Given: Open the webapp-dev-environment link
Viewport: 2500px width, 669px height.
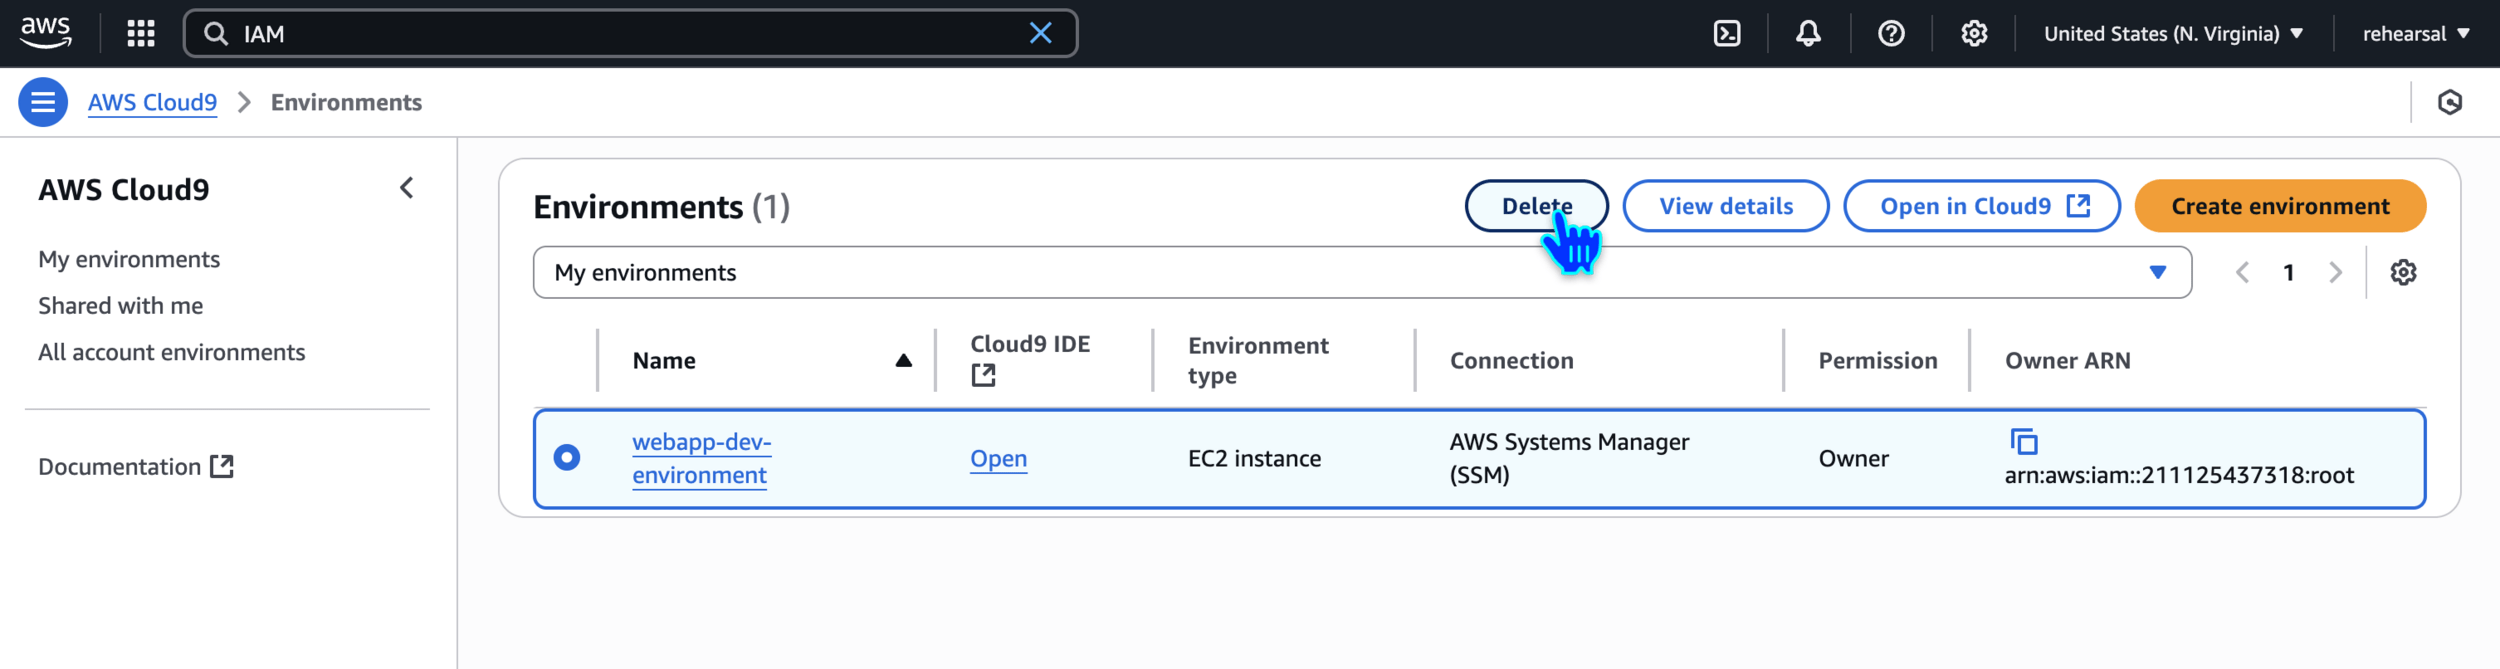Looking at the screenshot, I should pos(701,458).
